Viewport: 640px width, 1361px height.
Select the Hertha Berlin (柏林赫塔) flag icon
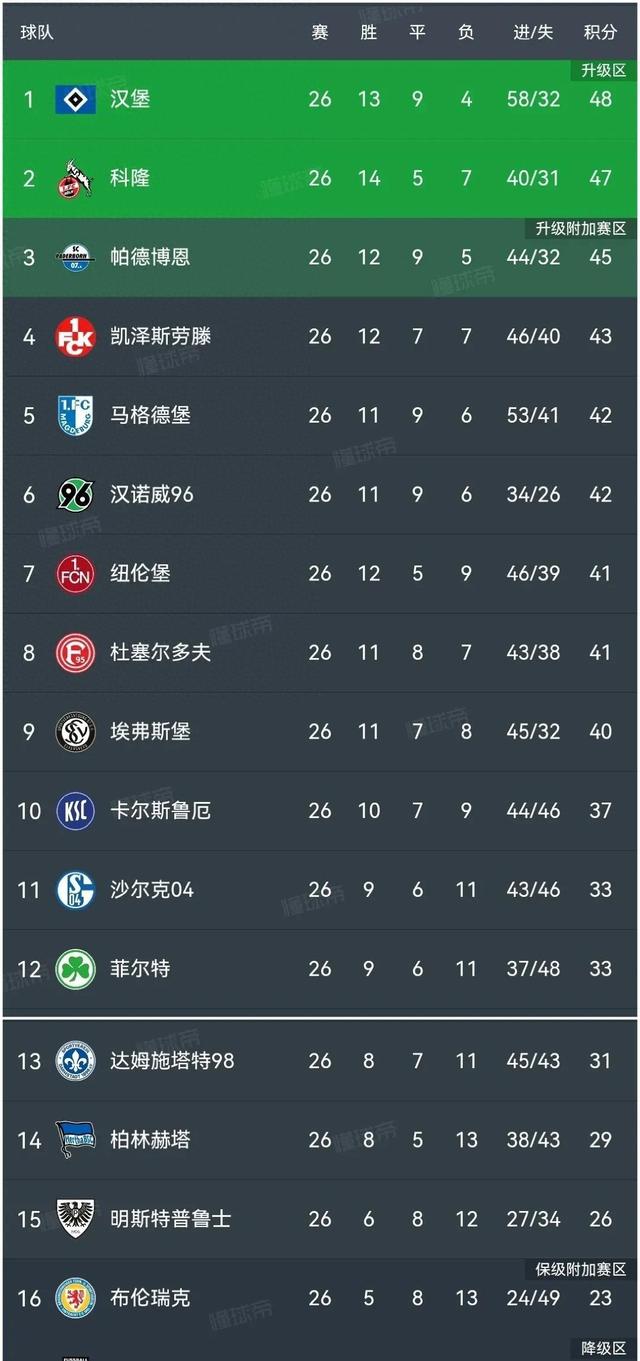point(75,1139)
